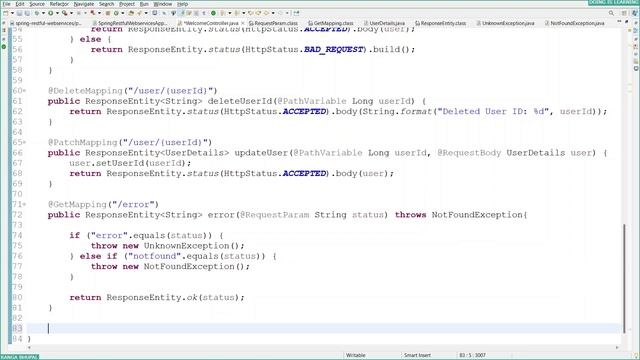Click the Open Type icon in the toolbar
Viewport: 640px width, 360px height.
tap(131, 13)
